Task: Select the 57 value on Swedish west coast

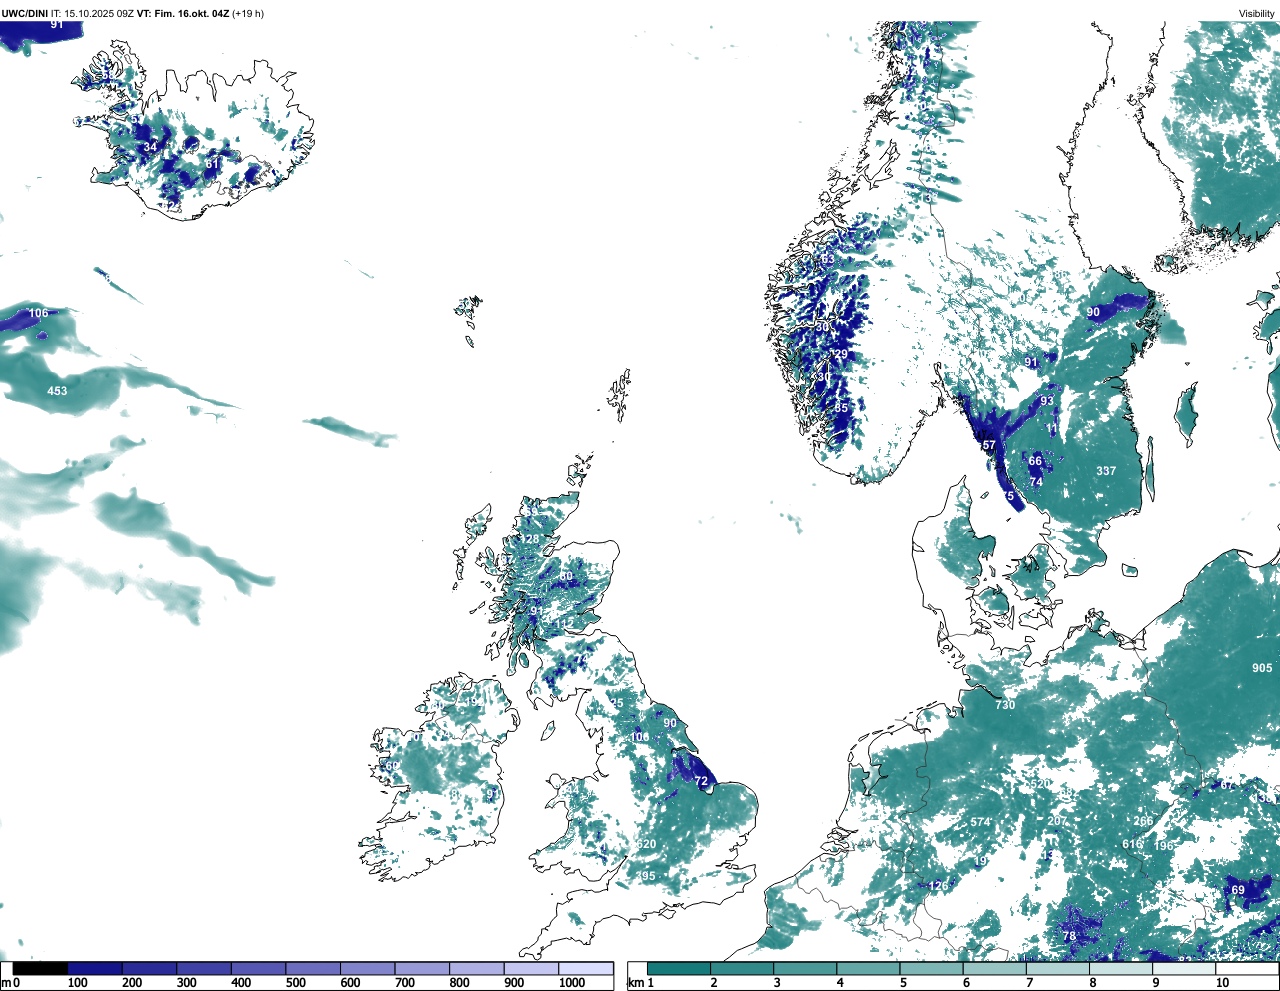Action: [989, 446]
